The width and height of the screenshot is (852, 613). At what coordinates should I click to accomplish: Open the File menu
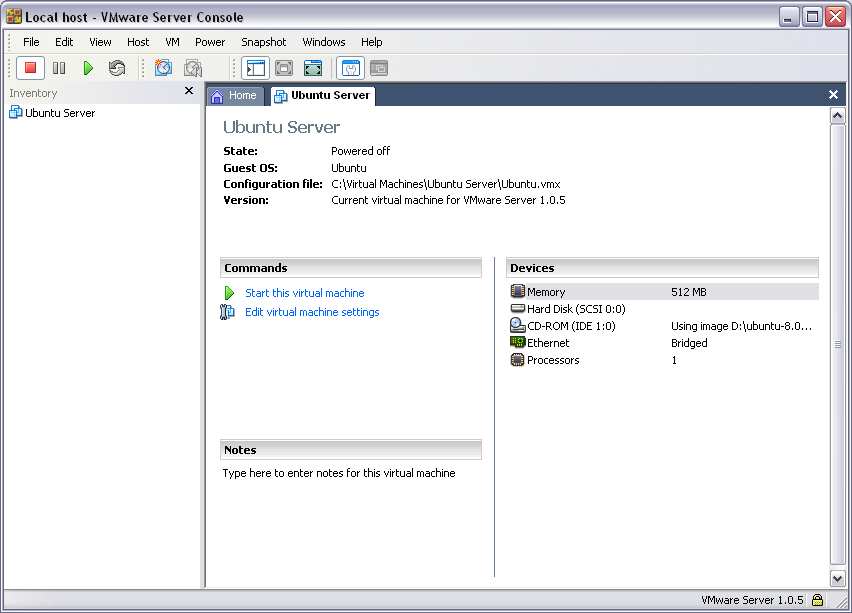coord(31,42)
